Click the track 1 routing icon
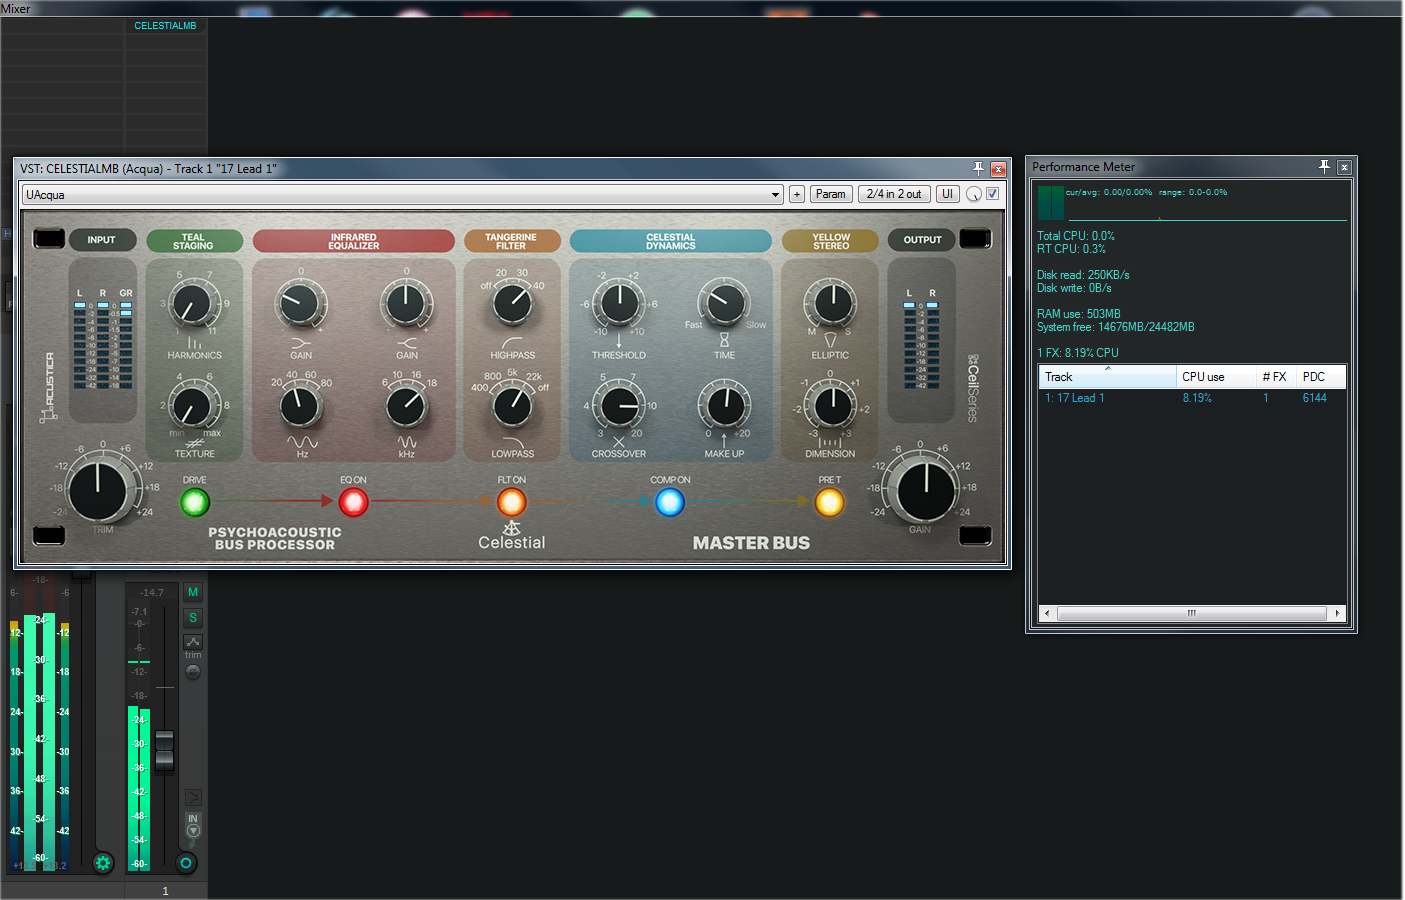The image size is (1405, 900). (193, 797)
